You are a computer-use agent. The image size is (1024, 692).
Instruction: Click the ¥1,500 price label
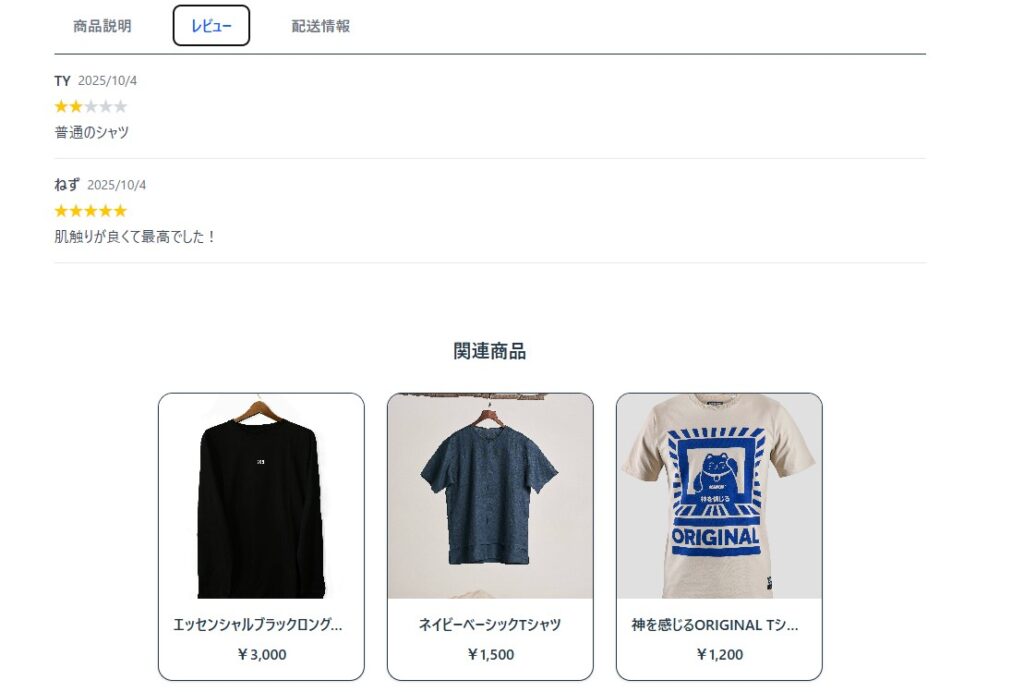click(490, 654)
